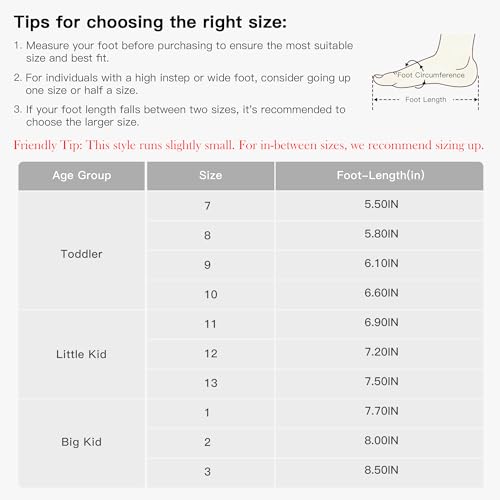Click the Foot-Length(in) column header
The width and height of the screenshot is (500, 500).
380,176
